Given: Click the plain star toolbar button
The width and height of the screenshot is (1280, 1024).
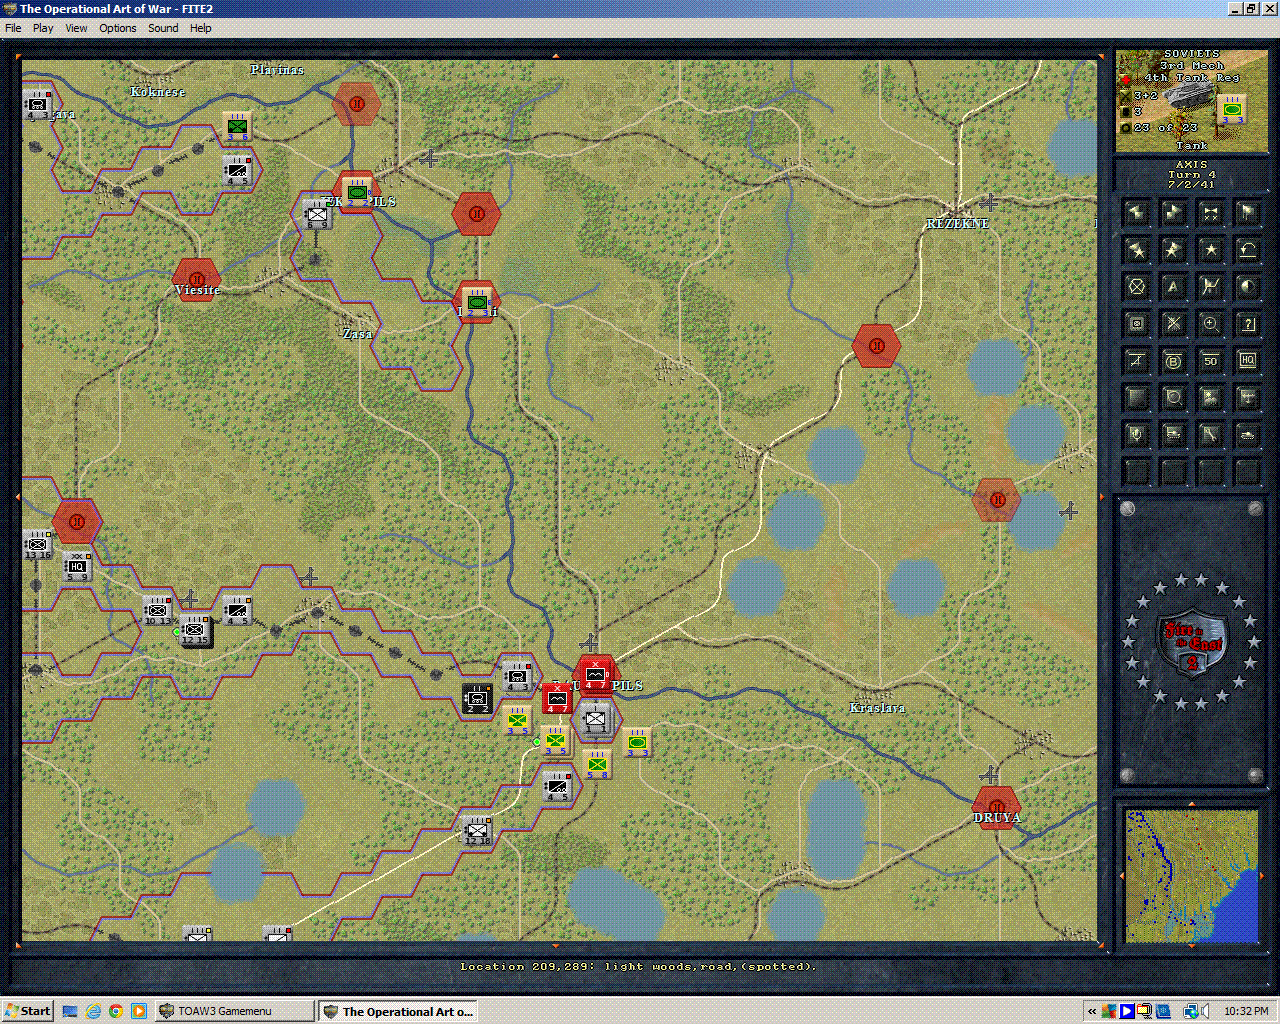Looking at the screenshot, I should tap(1210, 250).
